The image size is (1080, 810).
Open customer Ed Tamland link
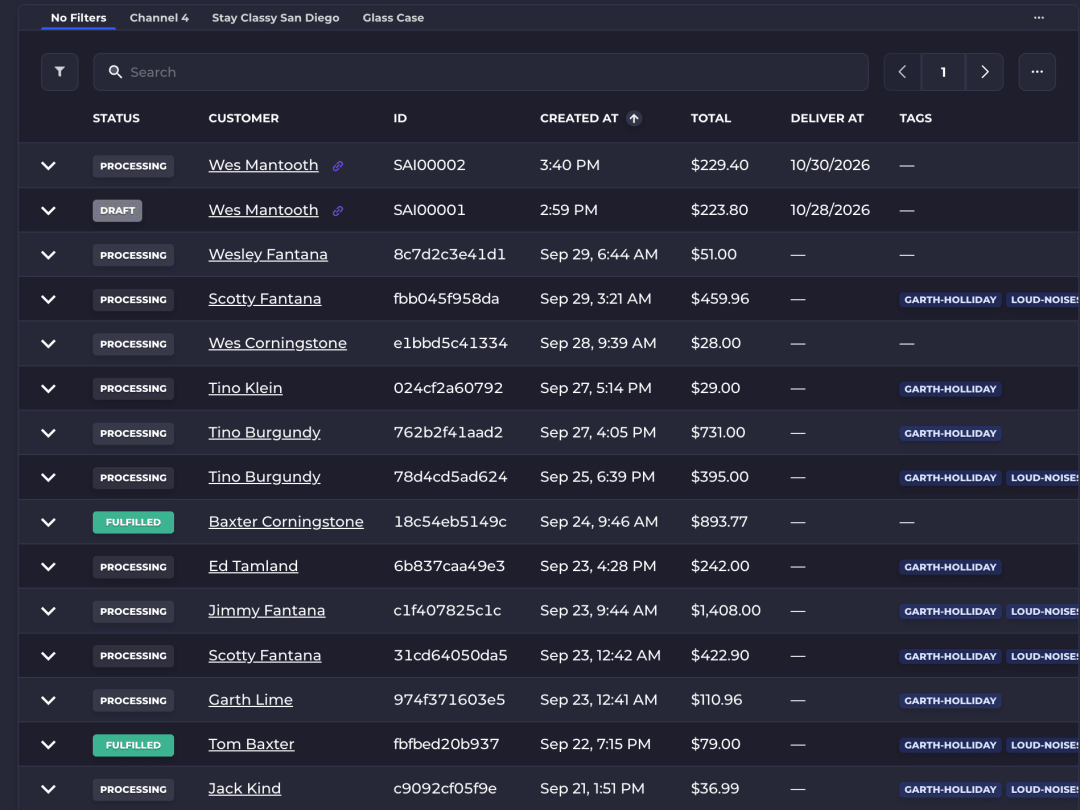click(x=253, y=566)
